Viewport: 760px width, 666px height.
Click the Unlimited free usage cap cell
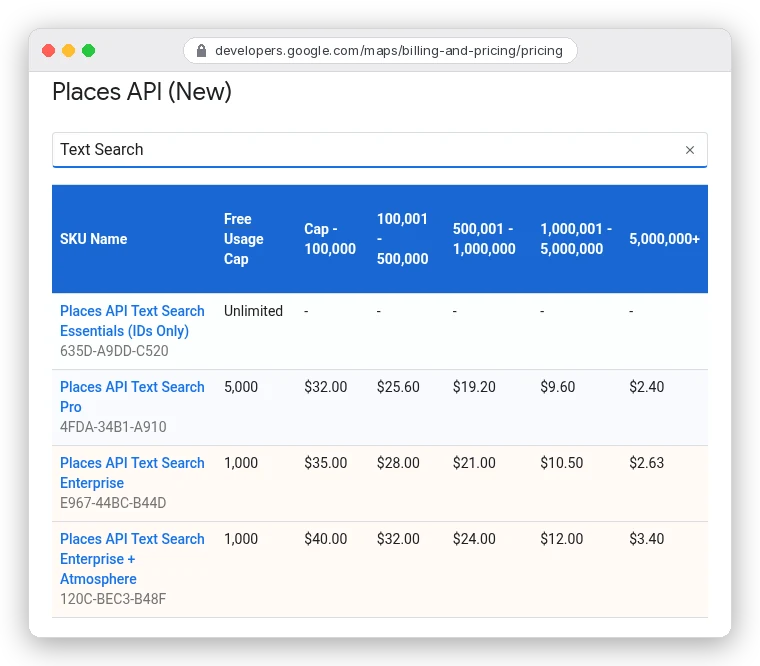(253, 311)
